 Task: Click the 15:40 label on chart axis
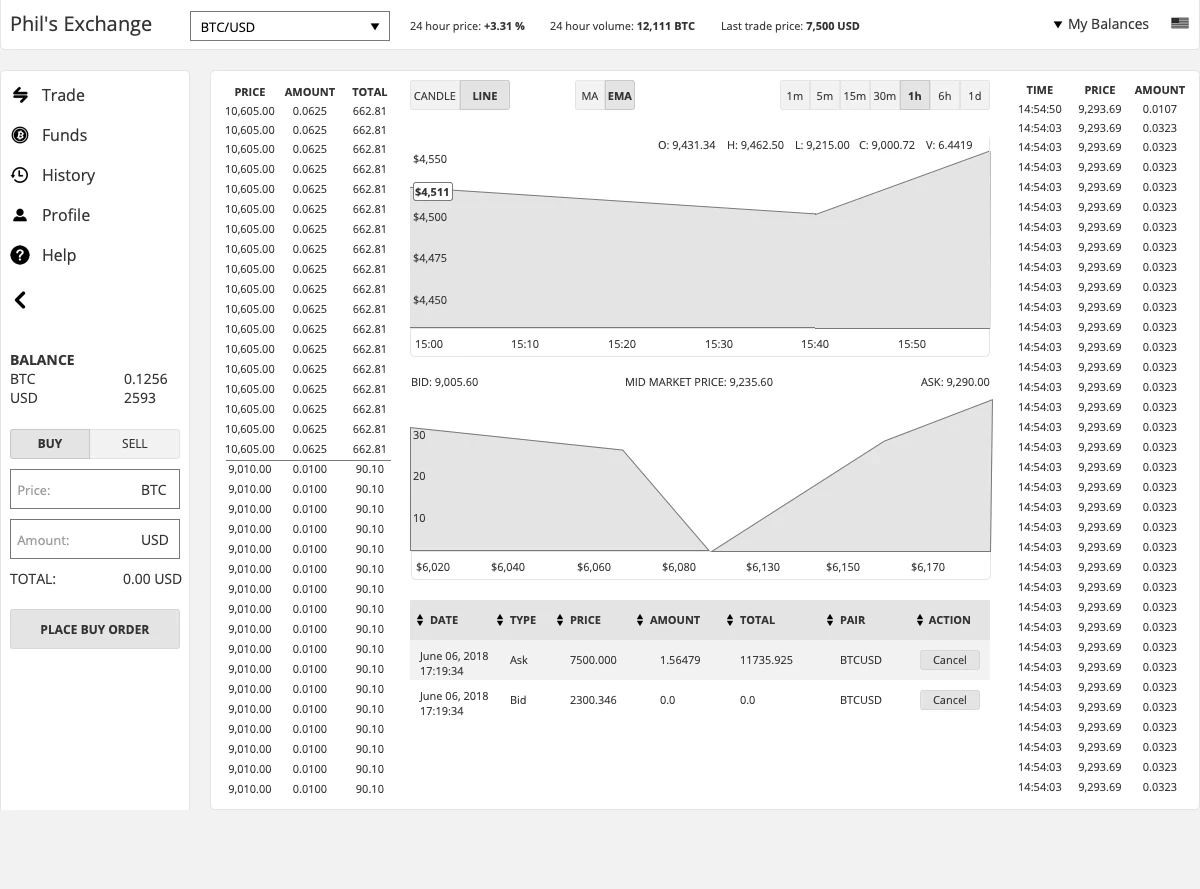click(815, 344)
